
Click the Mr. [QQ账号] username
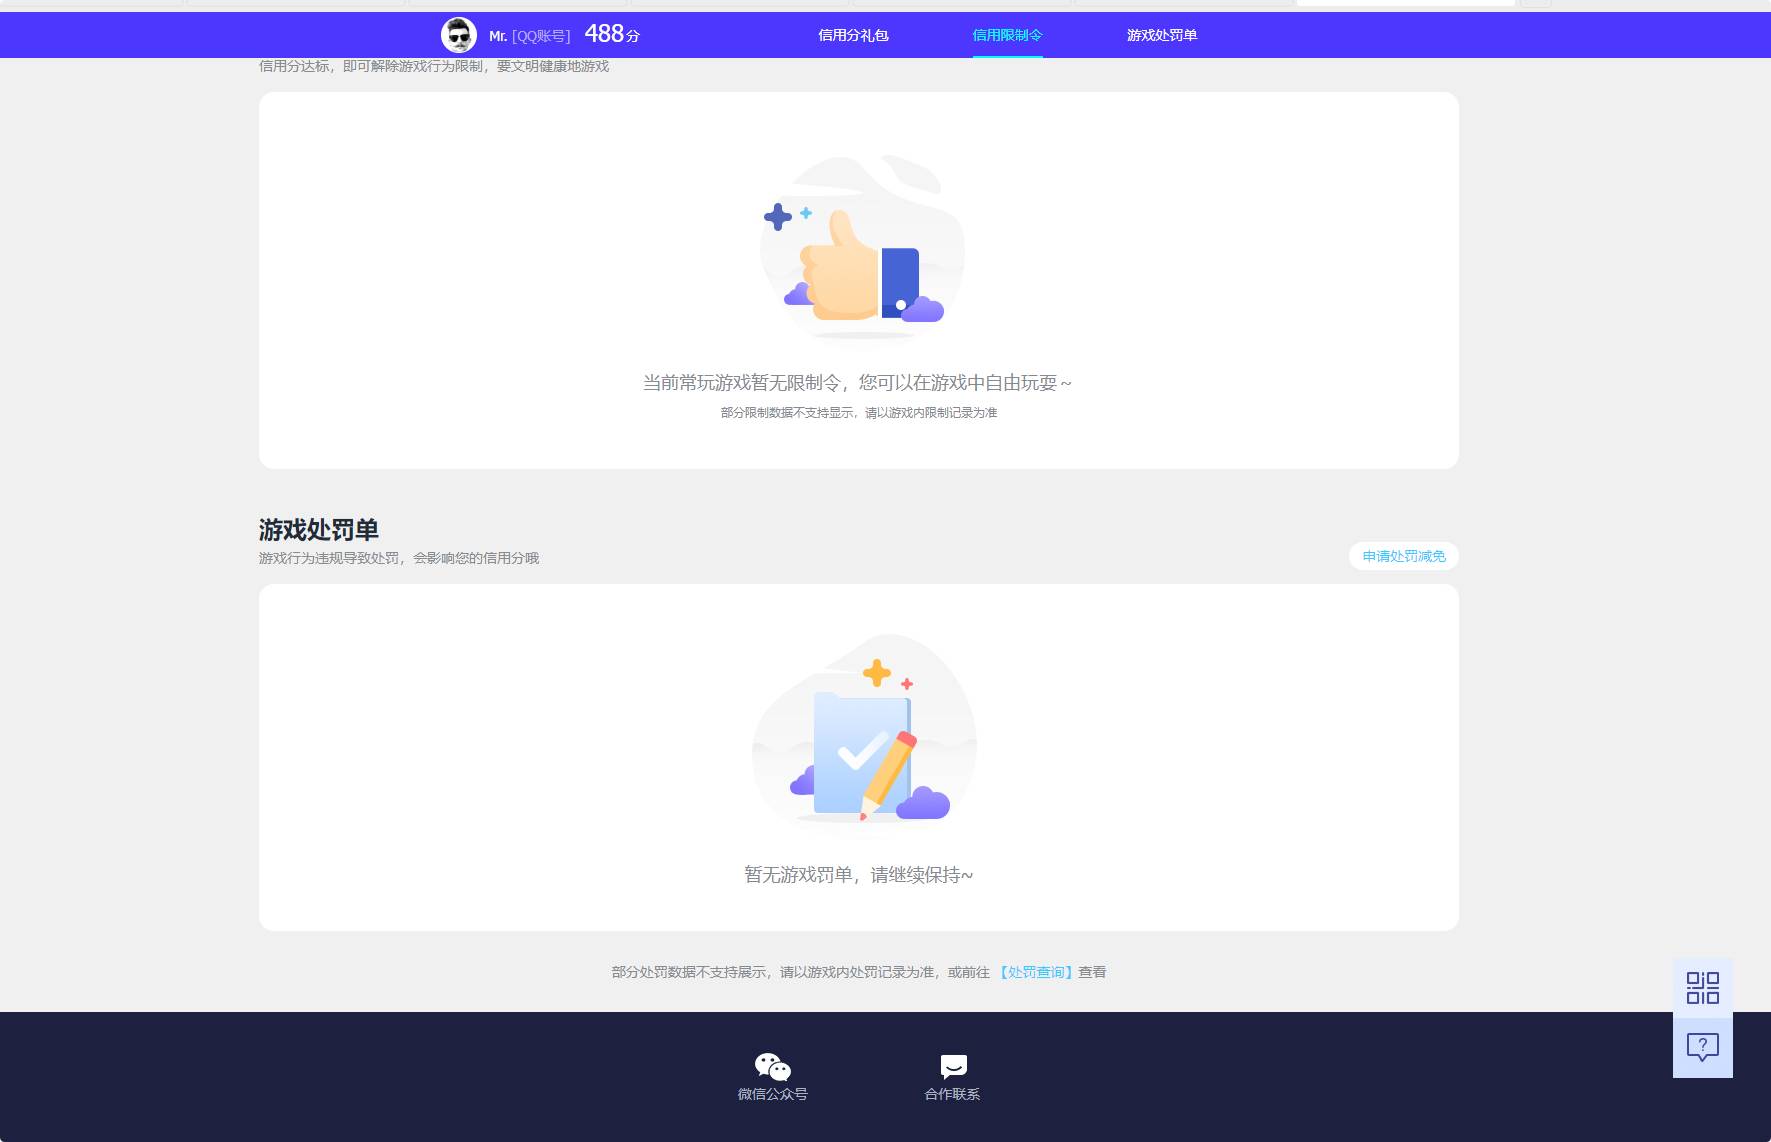529,35
